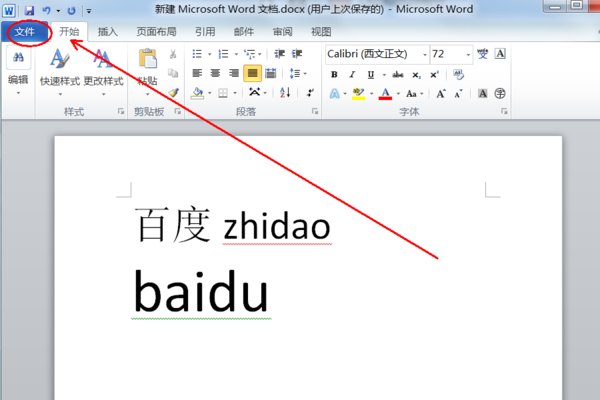Image resolution: width=600 pixels, height=400 pixels.
Task: Open the highlight color dropdown arrow
Action: tap(371, 93)
